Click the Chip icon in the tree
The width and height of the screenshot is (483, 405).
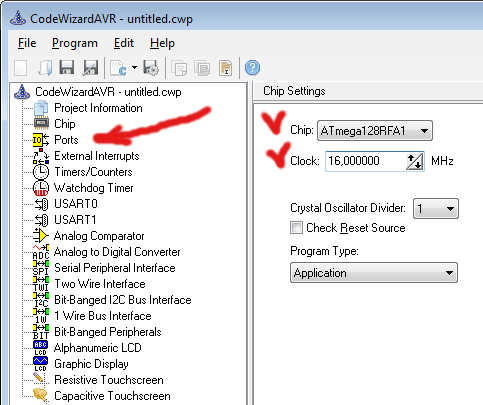pos(41,124)
